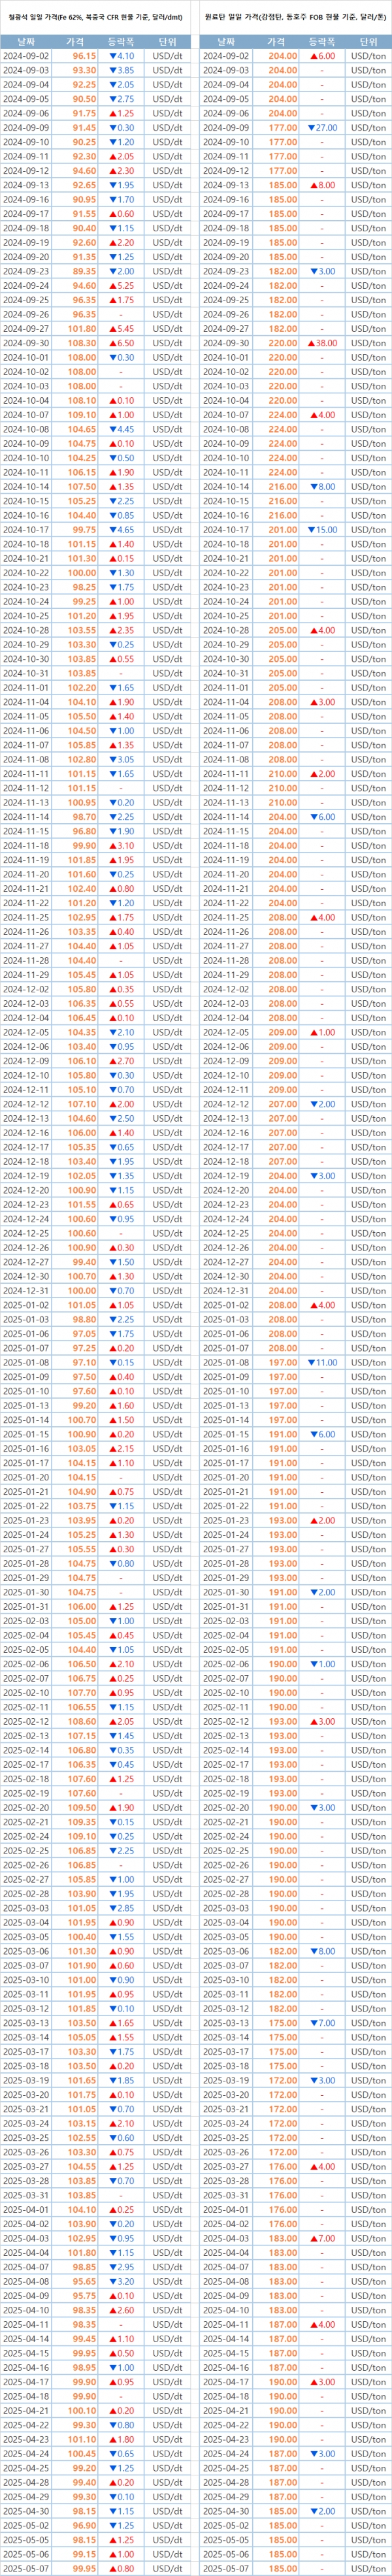The image size is (392, 2576).
Task: Click the red up arrow beside 5.25
Action: tap(112, 286)
